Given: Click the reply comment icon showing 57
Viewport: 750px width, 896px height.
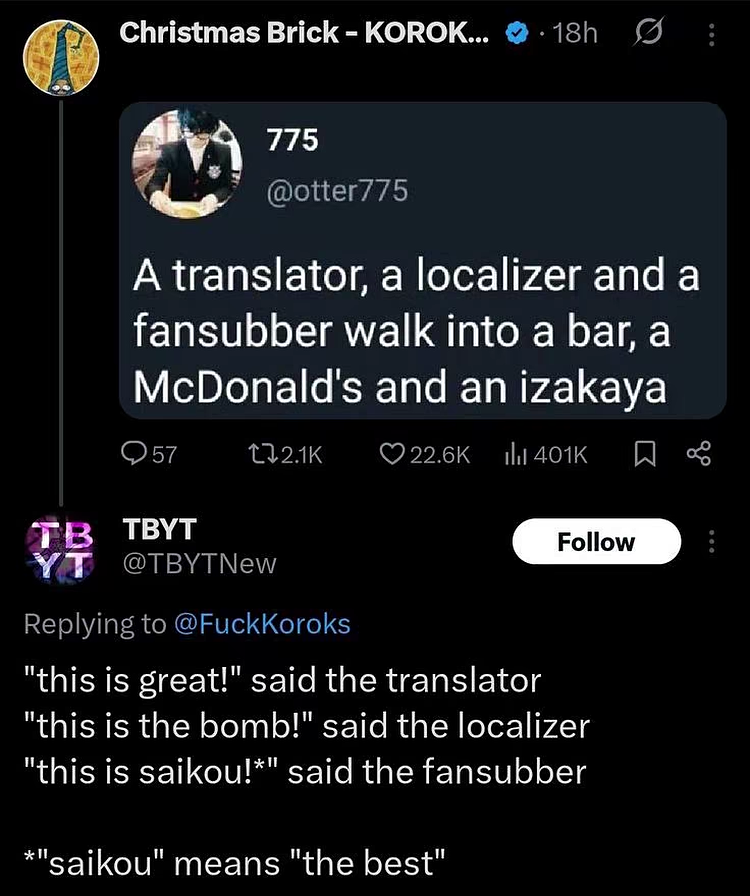Looking at the screenshot, I should click(133, 454).
